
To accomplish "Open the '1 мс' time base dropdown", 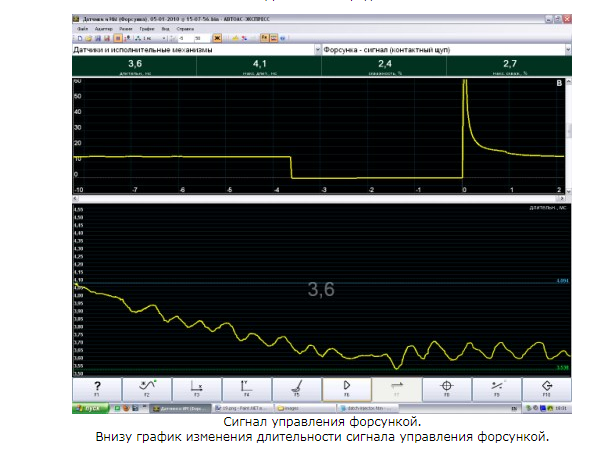I will click(164, 38).
